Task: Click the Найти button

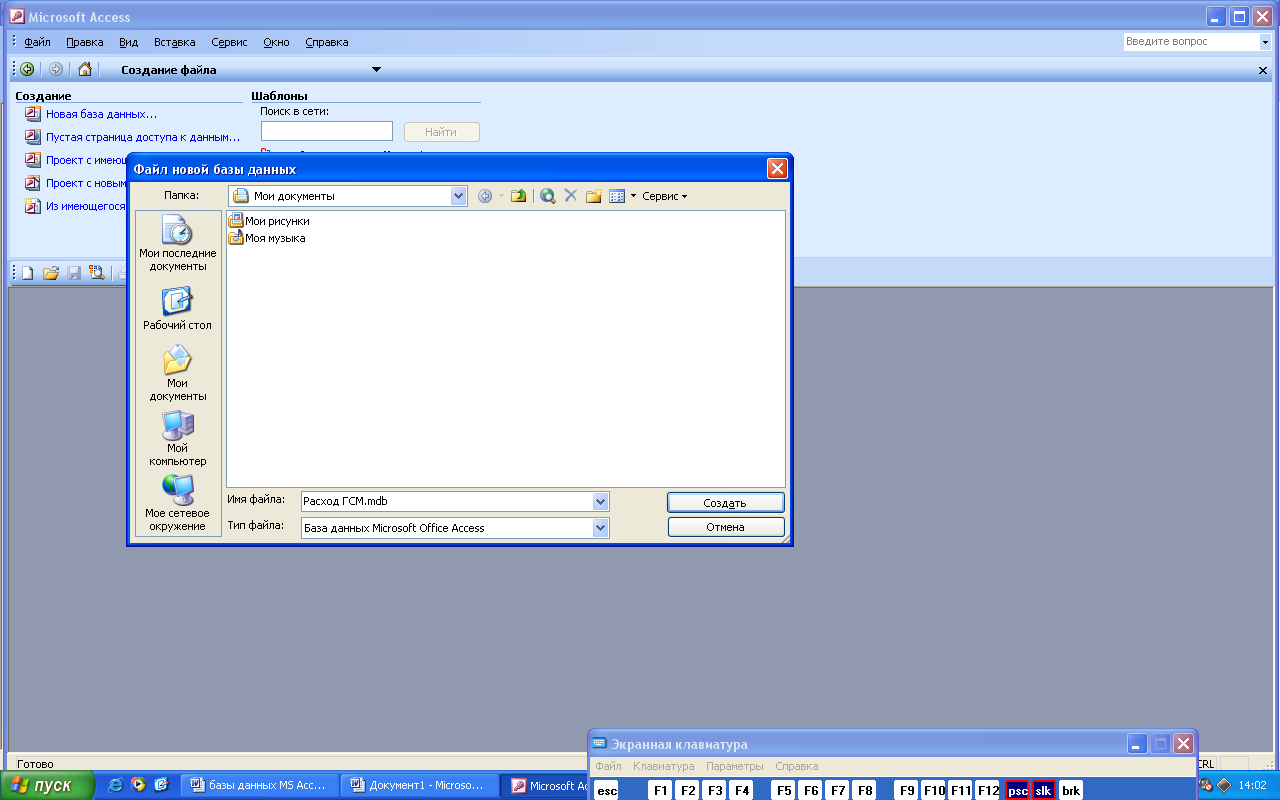Action: click(441, 131)
